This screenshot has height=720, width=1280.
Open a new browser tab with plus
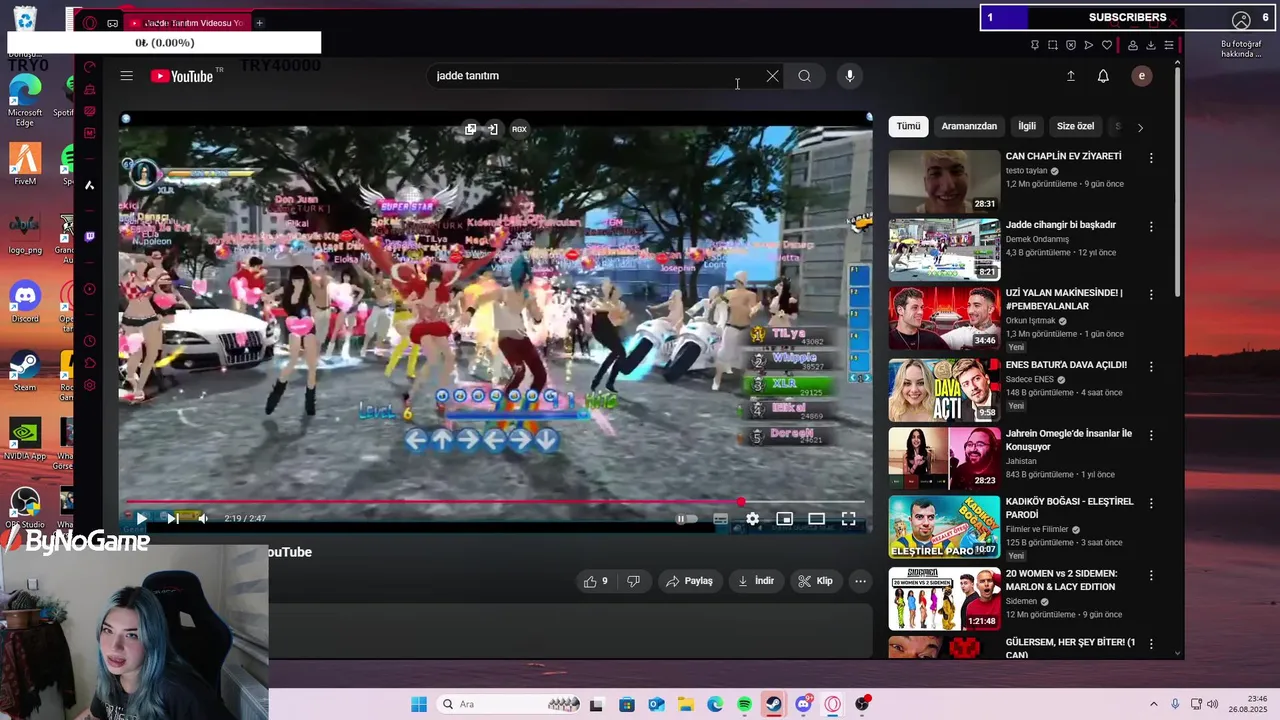[259, 22]
